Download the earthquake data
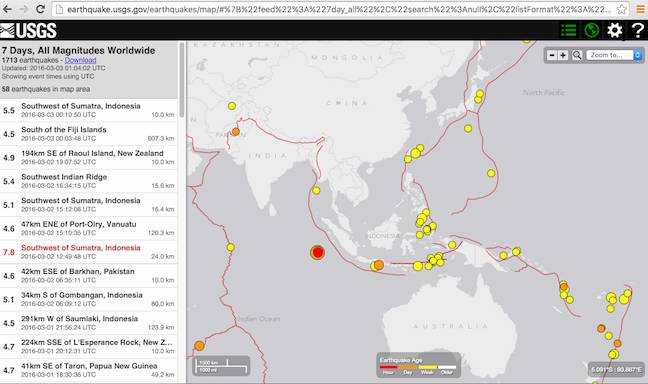The width and height of the screenshot is (648, 384). point(80,60)
